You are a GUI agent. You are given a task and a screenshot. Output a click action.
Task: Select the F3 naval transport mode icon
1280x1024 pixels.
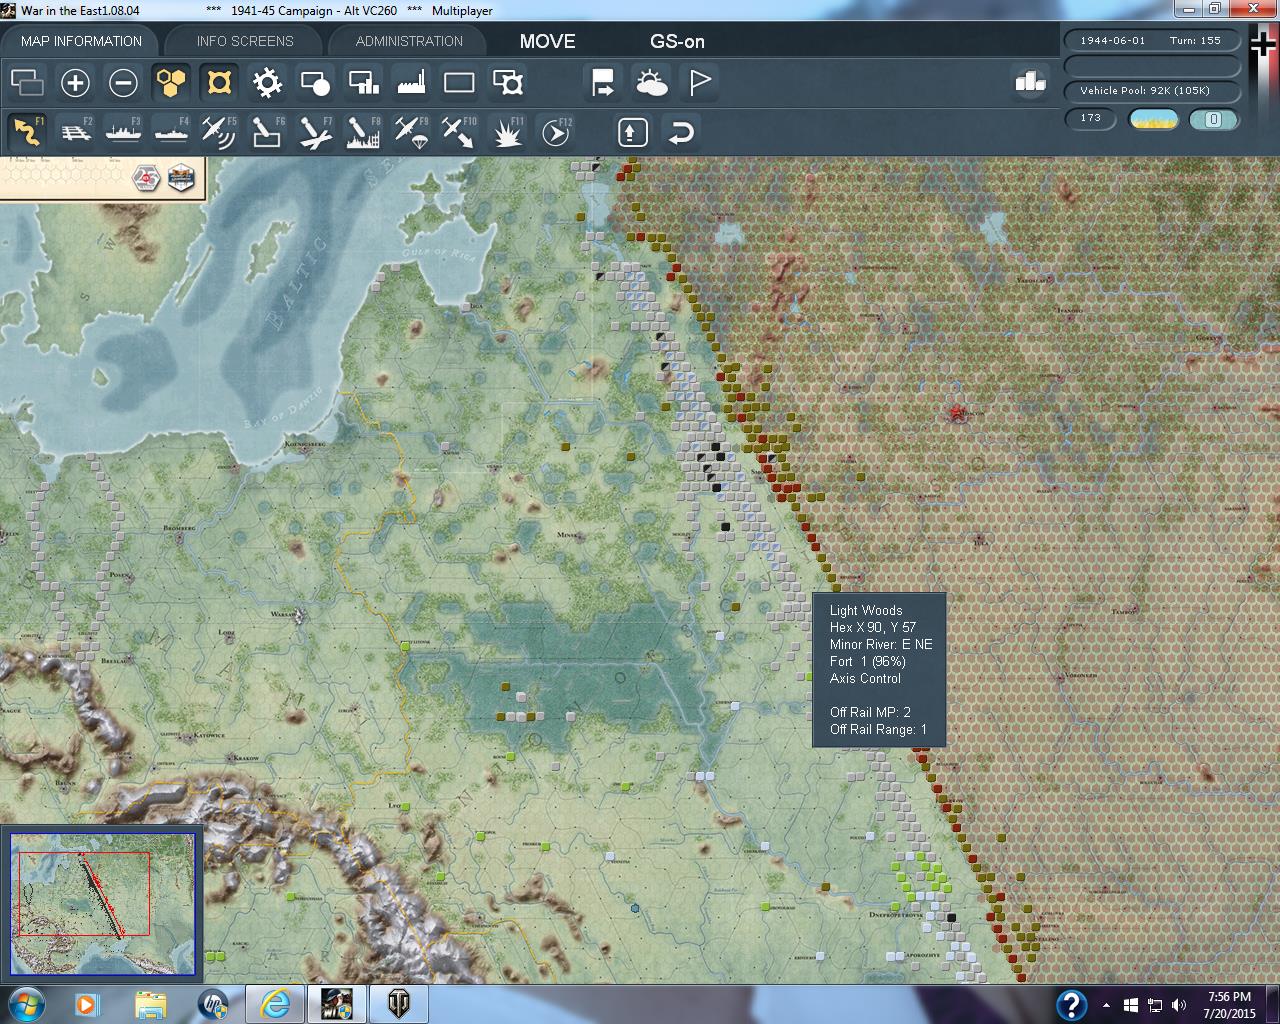pyautogui.click(x=123, y=132)
